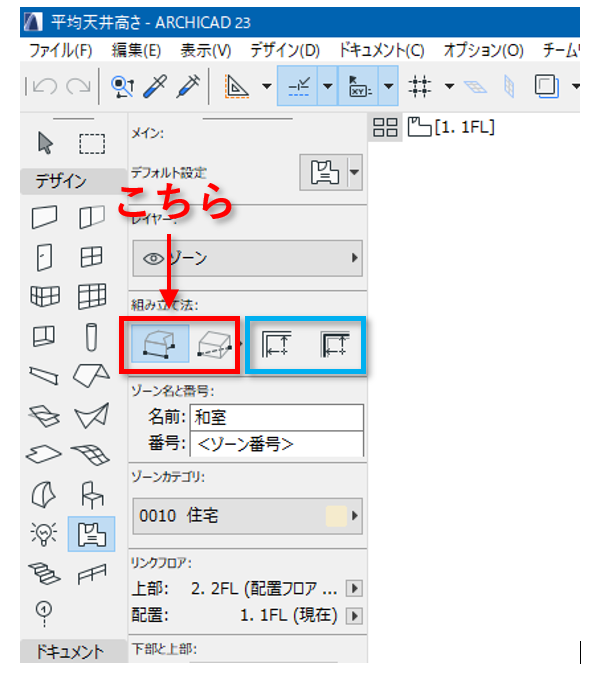This screenshot has width=612, height=679.
Task: Click the Measure ruler tool icon
Action: click(x=236, y=86)
